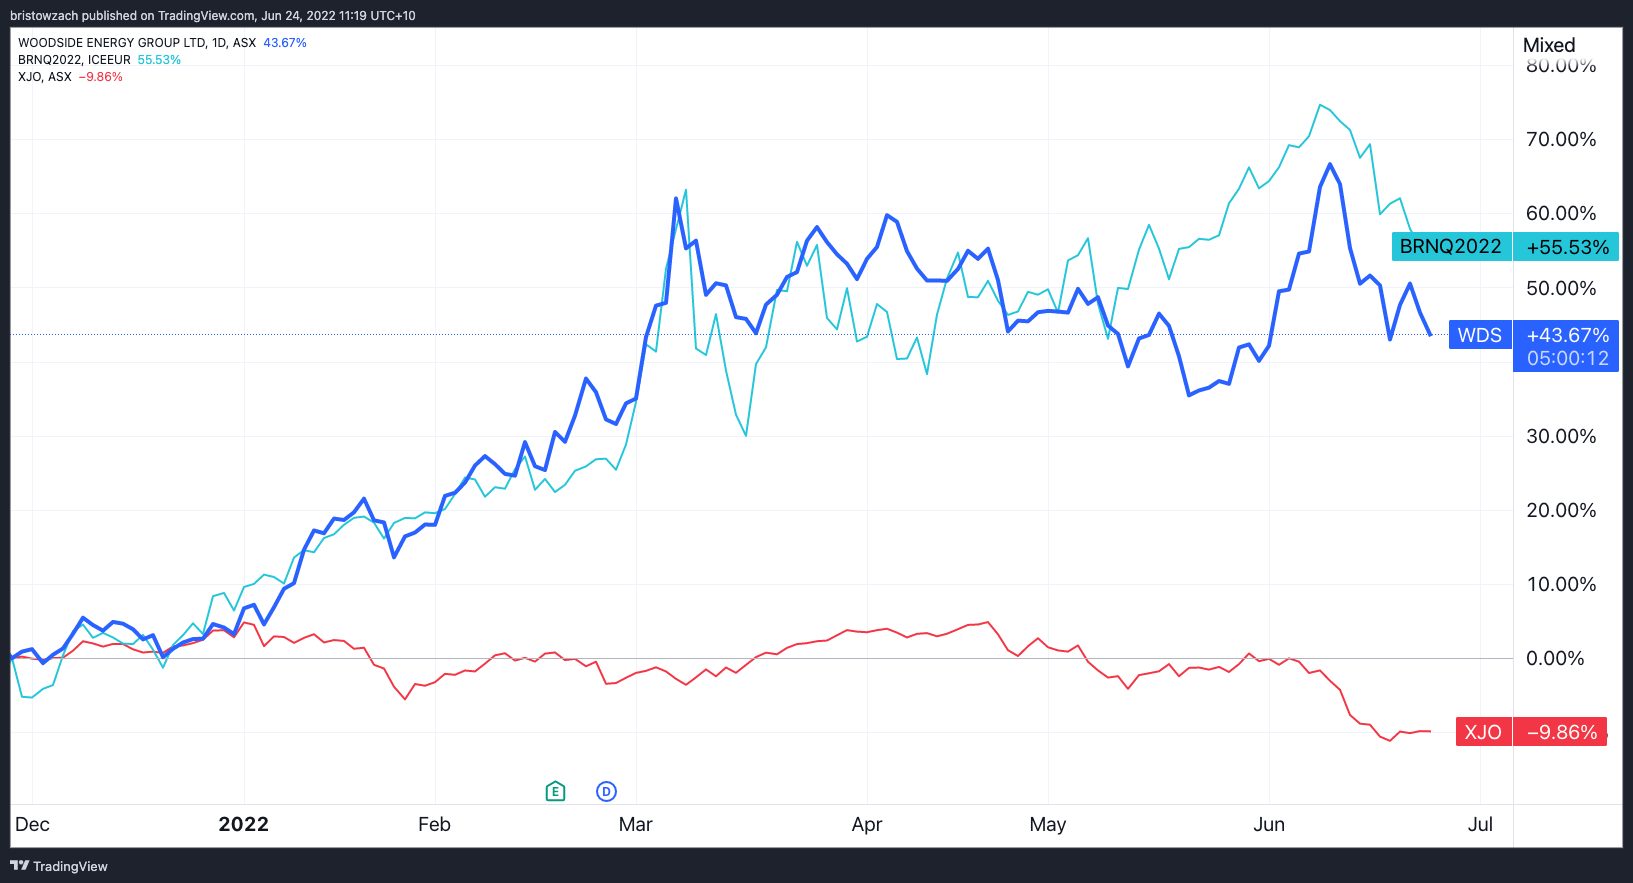Click the Dec time axis label
Screen dimensions: 1633x883
[32, 824]
